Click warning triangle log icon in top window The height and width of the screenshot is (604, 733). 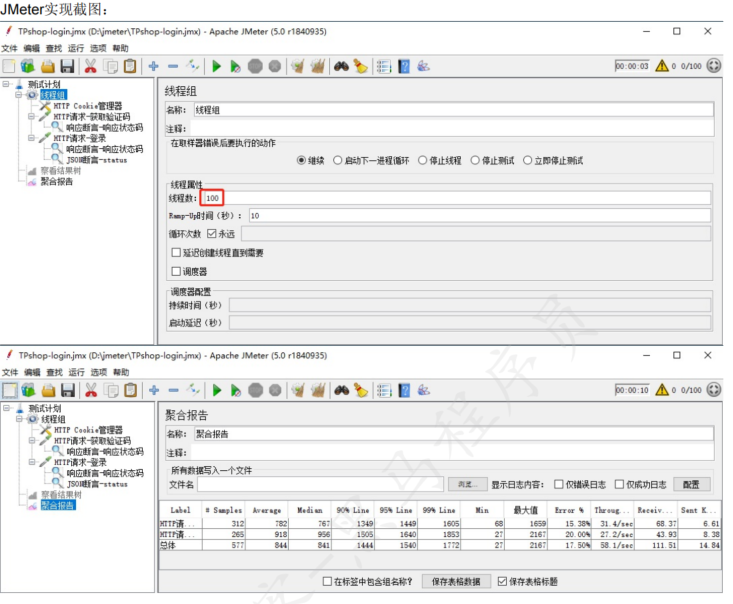pyautogui.click(x=662, y=65)
